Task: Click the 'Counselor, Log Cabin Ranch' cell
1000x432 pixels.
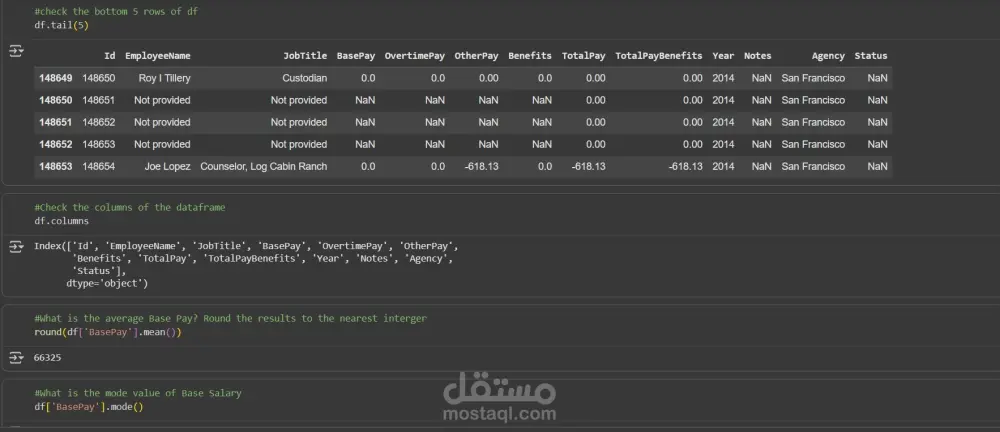Action: click(x=264, y=167)
